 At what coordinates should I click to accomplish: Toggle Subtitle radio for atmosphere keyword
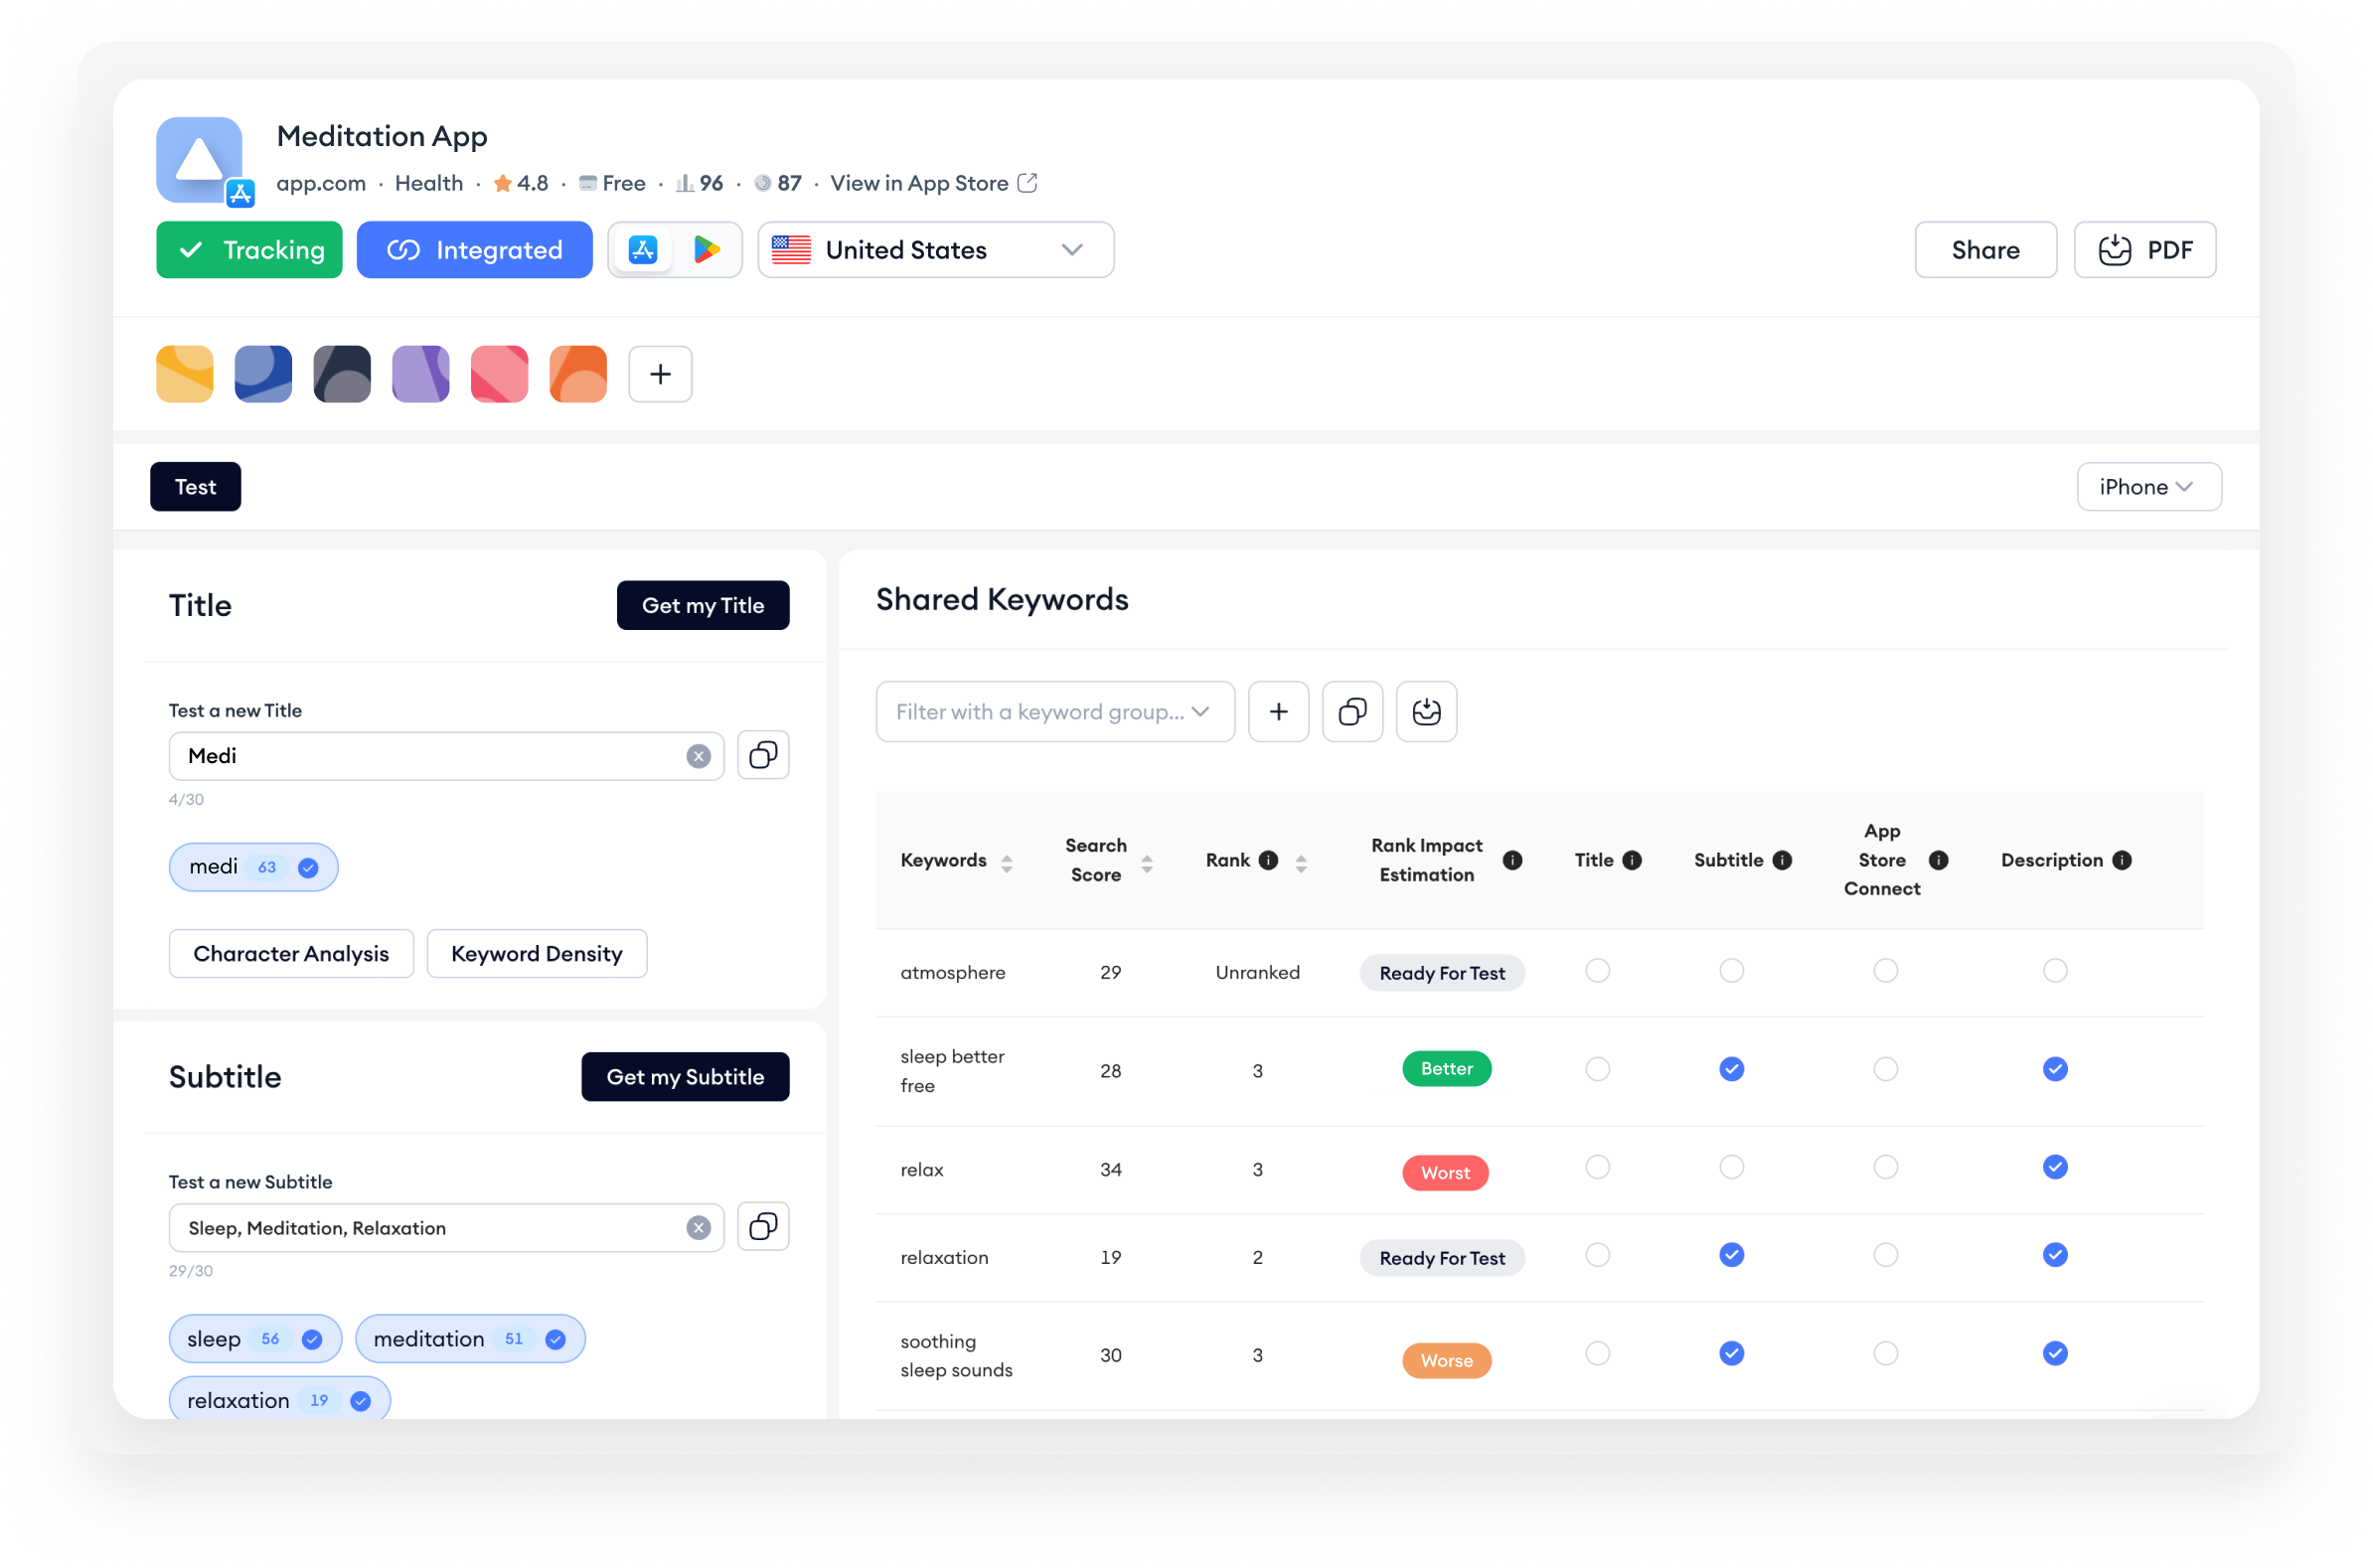(1732, 971)
